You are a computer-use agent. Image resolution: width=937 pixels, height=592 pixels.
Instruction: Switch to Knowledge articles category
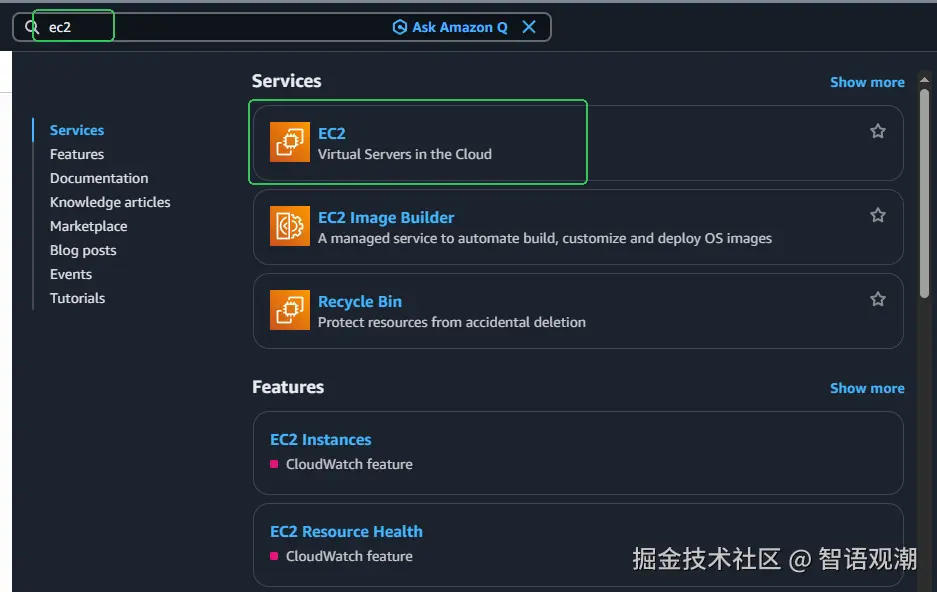point(110,202)
